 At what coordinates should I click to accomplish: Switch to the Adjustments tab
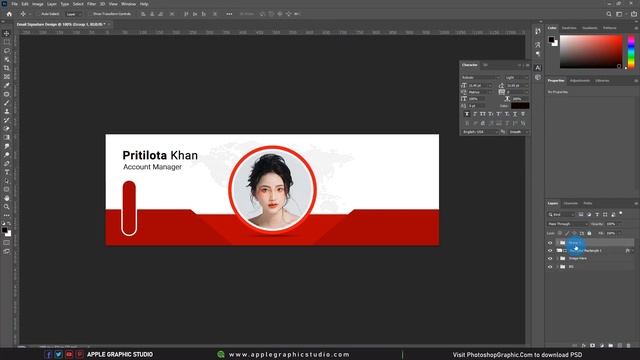coord(580,81)
